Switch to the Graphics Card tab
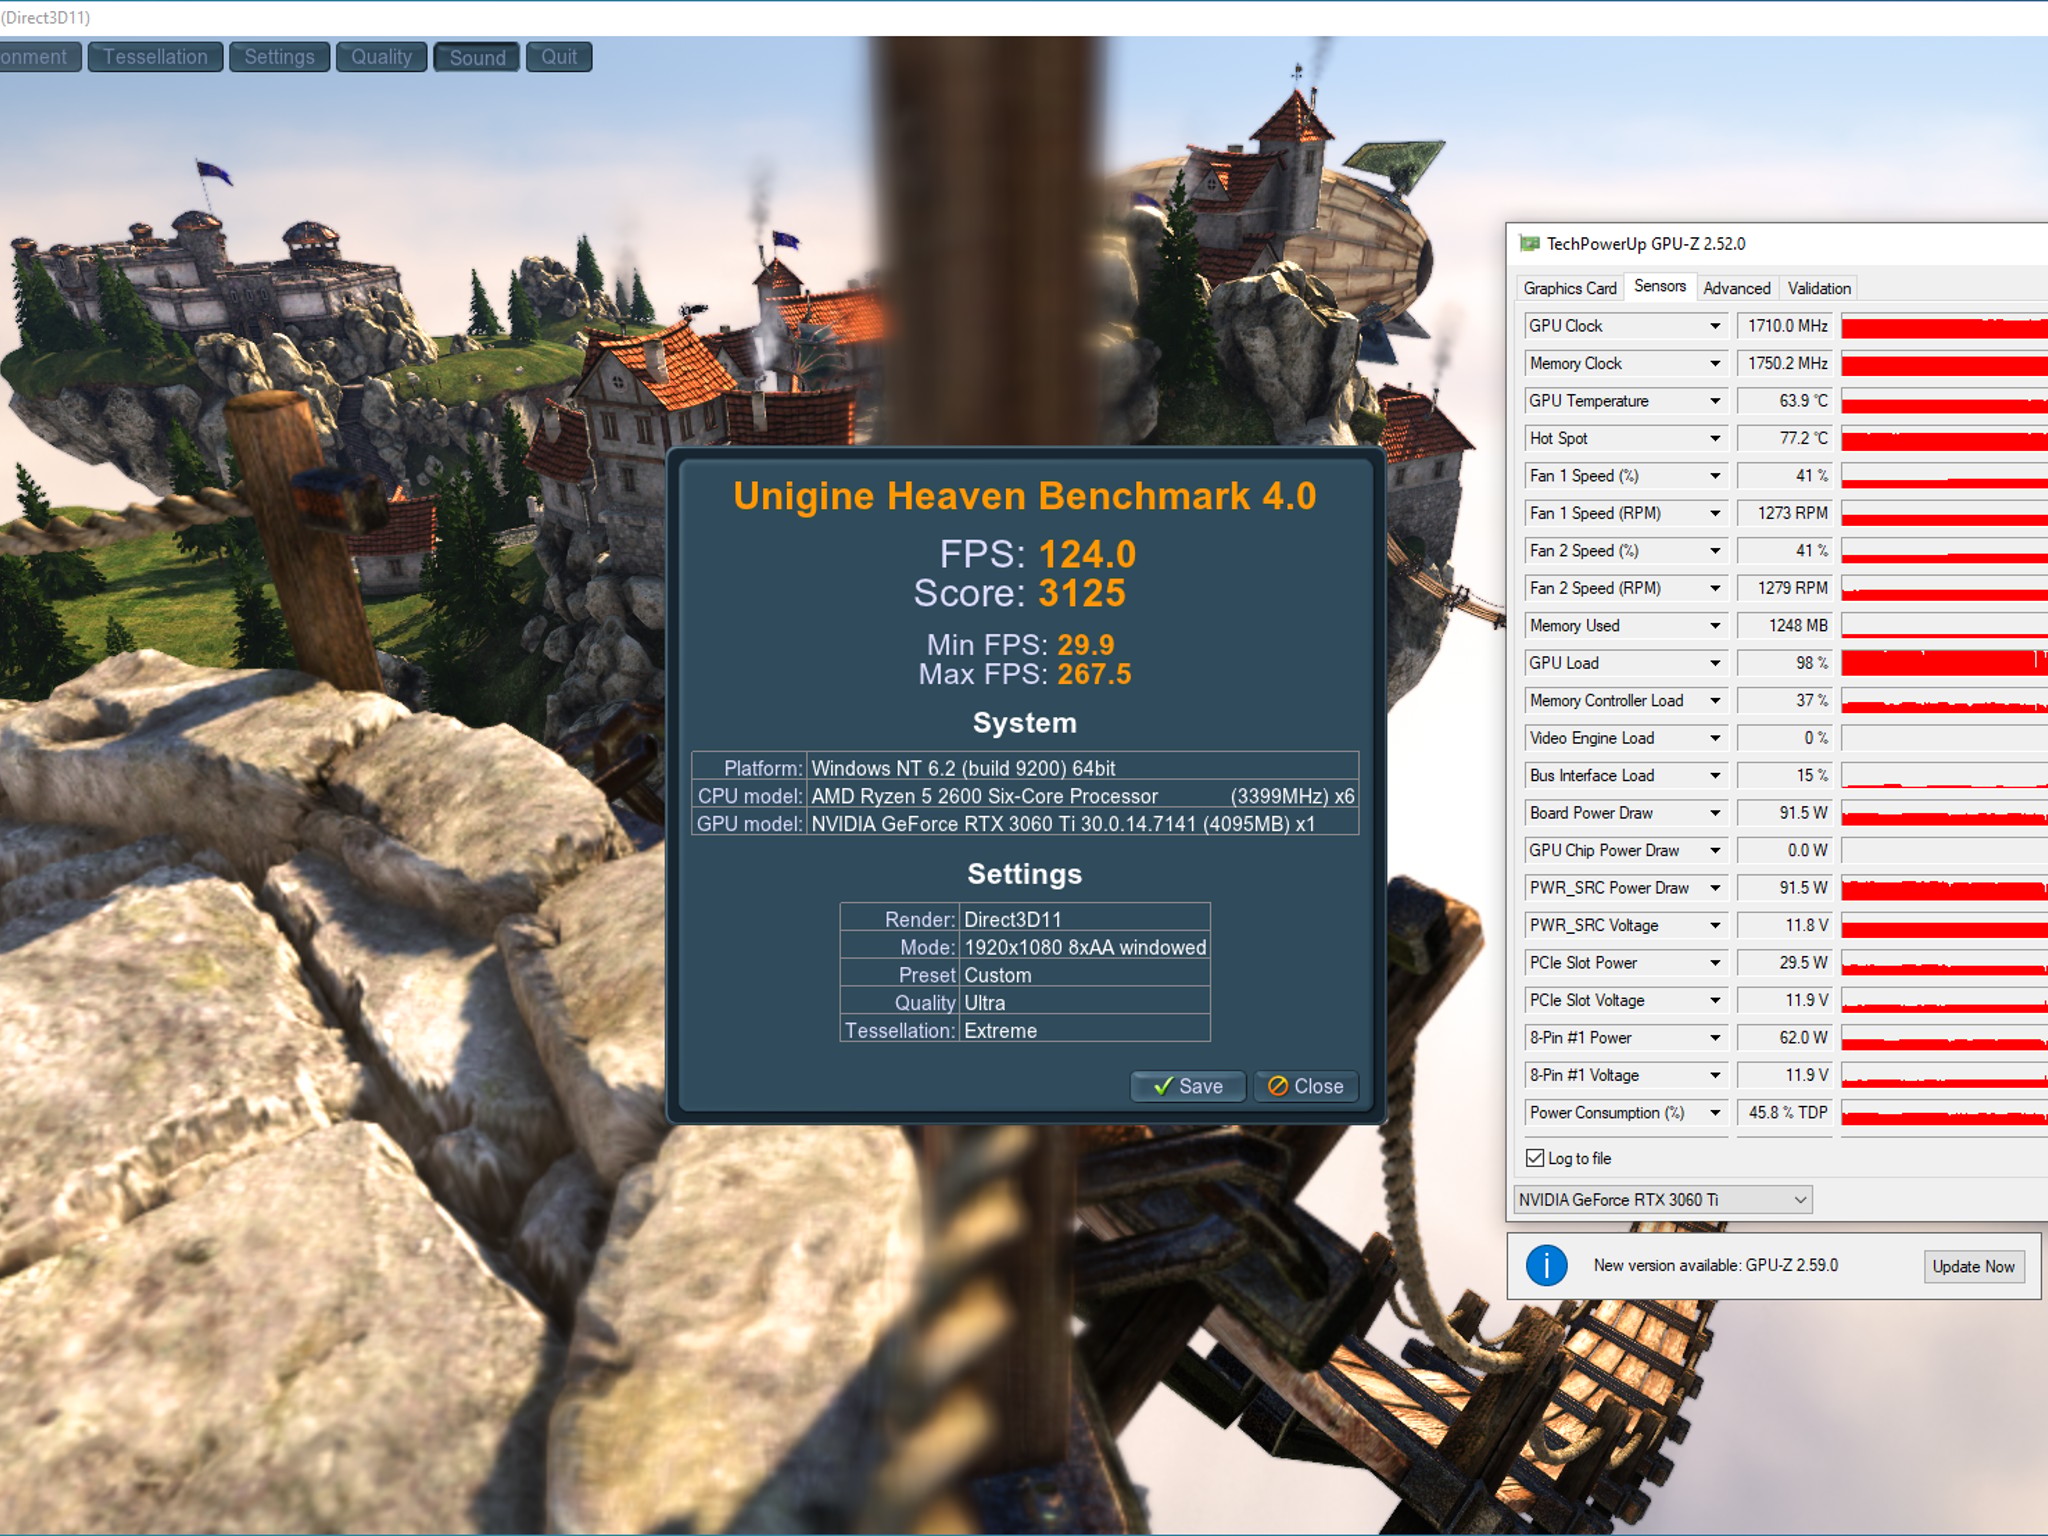The image size is (2048, 1536). (1570, 288)
